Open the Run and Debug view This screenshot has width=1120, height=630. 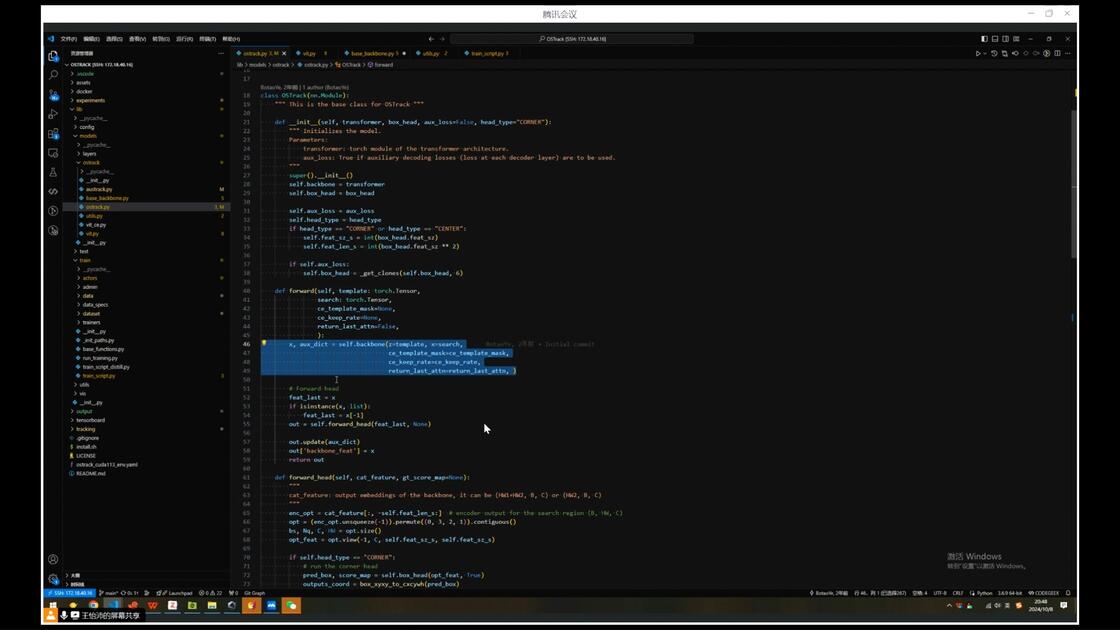pos(53,114)
